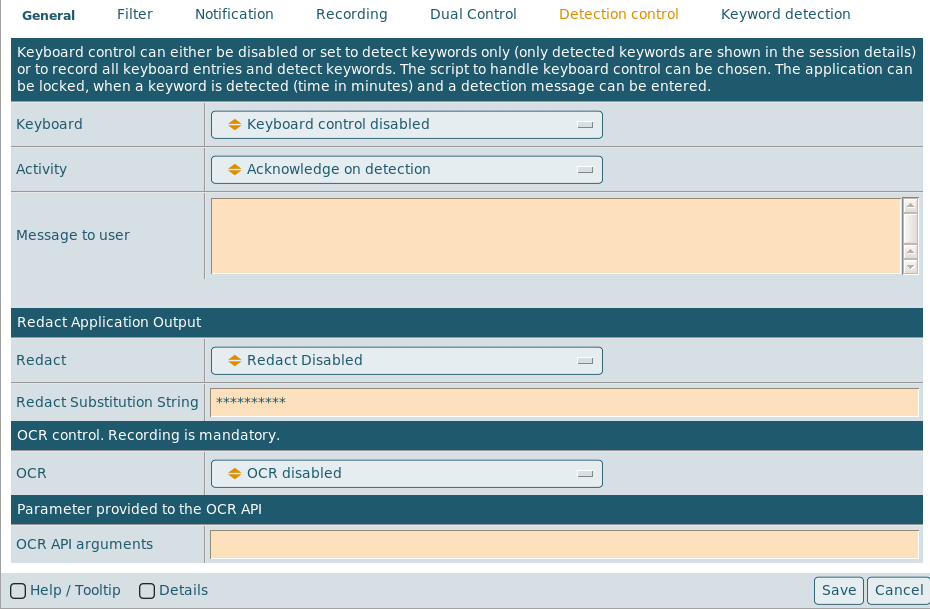Switch to the General tab
Screen dimensions: 930x609
coord(48,15)
